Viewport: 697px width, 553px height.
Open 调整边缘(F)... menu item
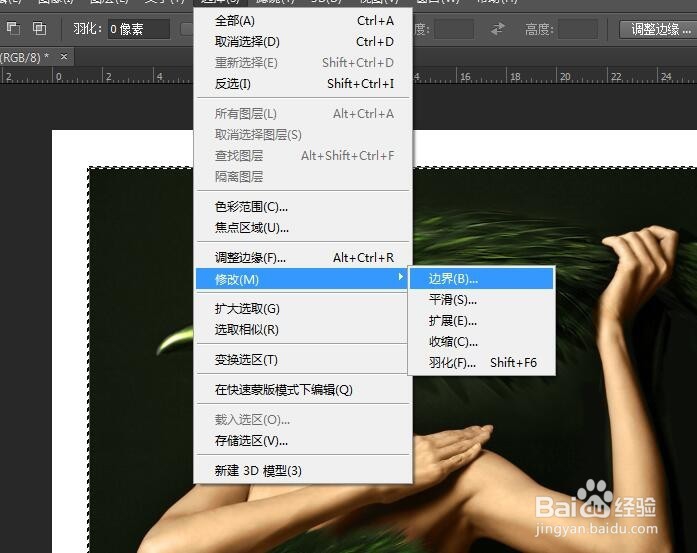coord(304,257)
